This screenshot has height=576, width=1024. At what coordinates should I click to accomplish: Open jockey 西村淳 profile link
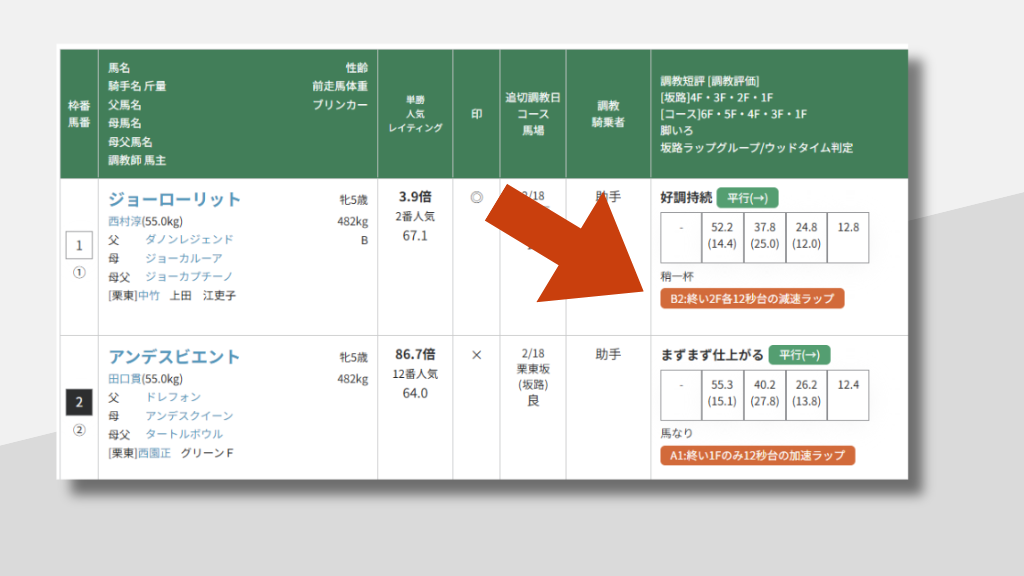tap(126, 221)
